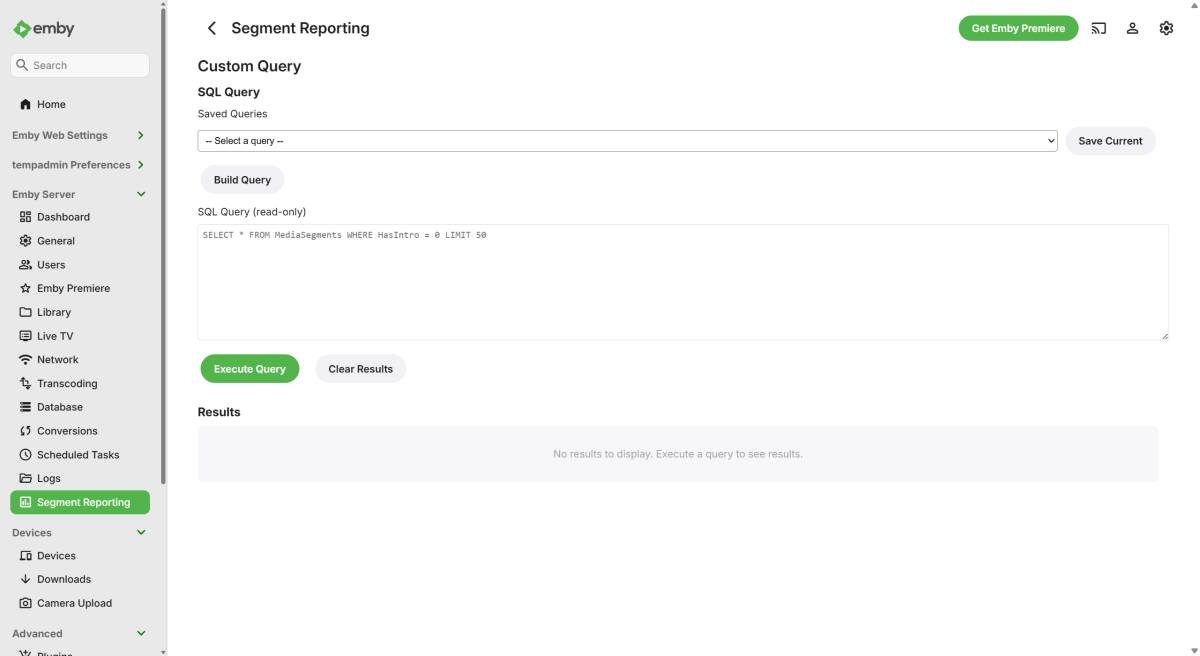
Task: Select Users from the Emby Server menu
Action: (x=49, y=264)
